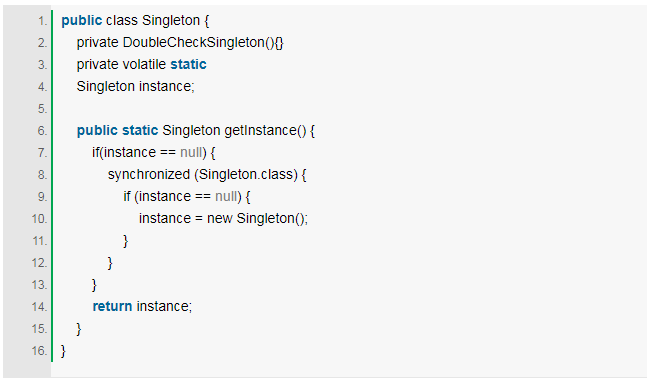Viewport: 651px width, 380px height.
Task: Click the 'public' keyword on line 1
Action: (x=82, y=20)
